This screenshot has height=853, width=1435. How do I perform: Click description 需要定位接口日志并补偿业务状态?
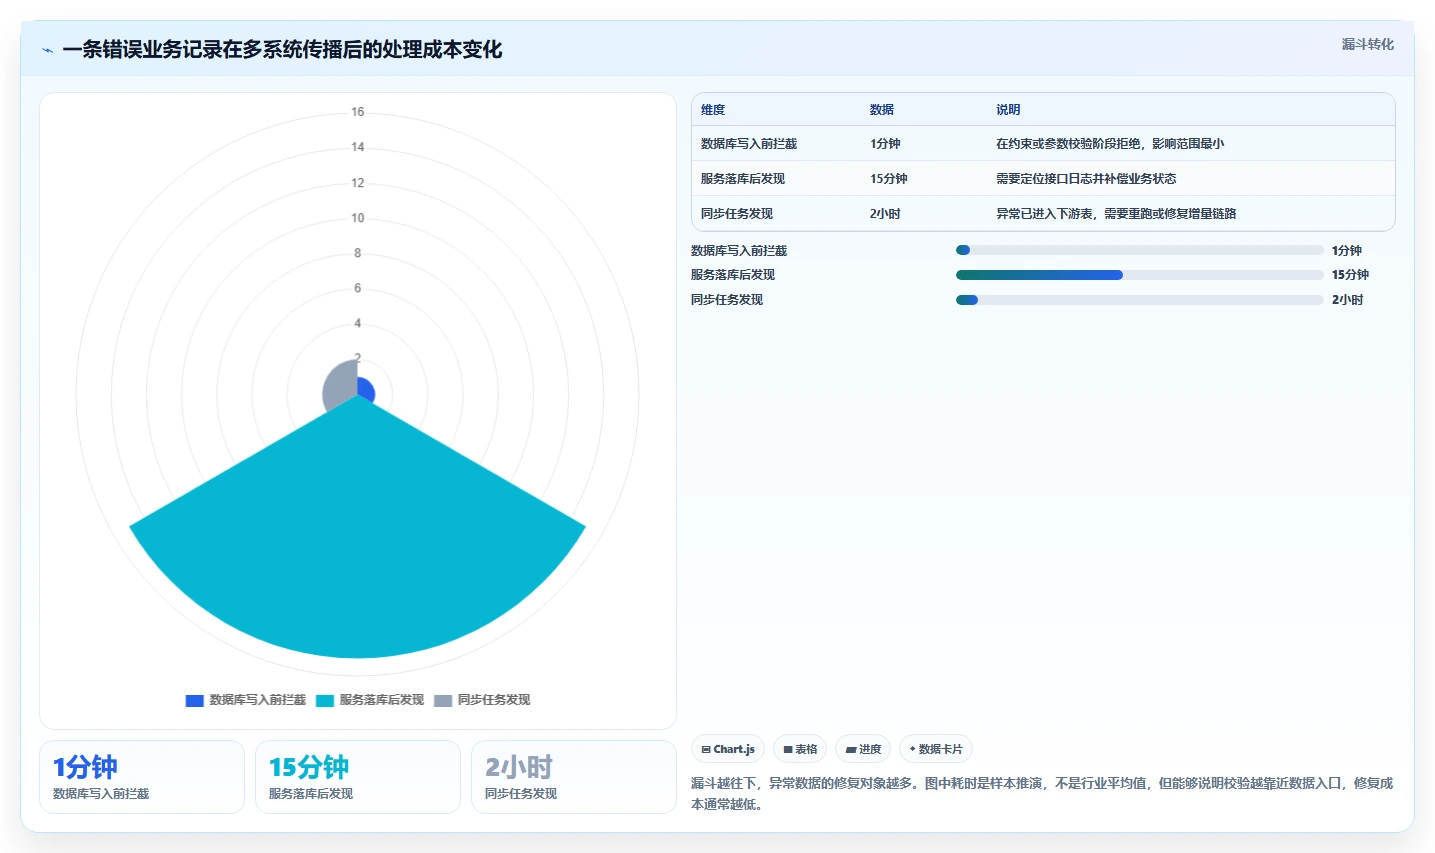click(1086, 179)
